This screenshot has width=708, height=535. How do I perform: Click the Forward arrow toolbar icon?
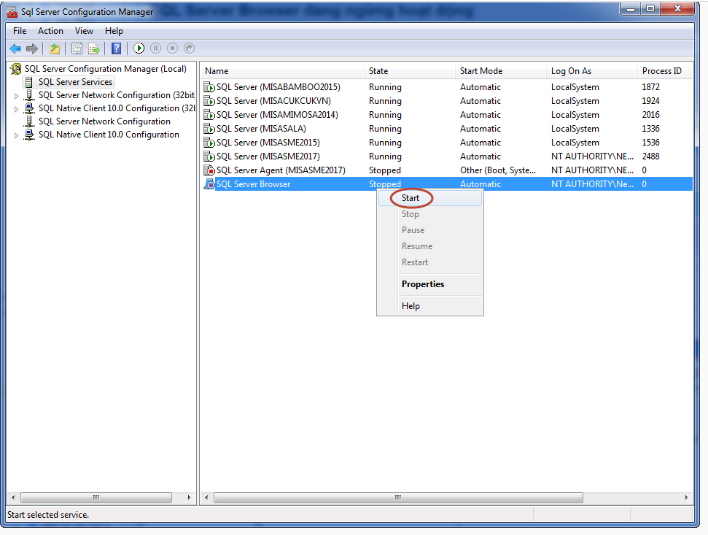coord(32,48)
